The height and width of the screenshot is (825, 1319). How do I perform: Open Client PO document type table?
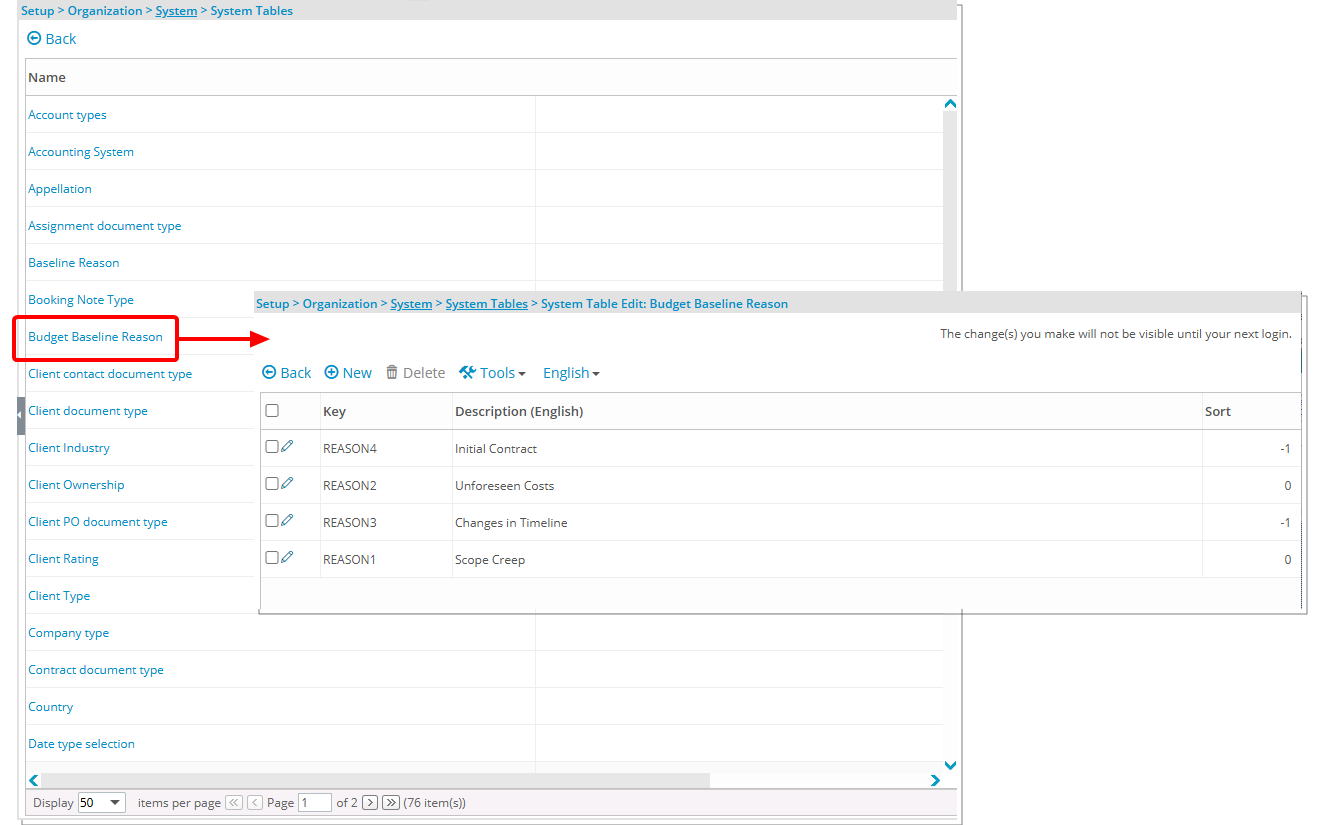tap(98, 522)
